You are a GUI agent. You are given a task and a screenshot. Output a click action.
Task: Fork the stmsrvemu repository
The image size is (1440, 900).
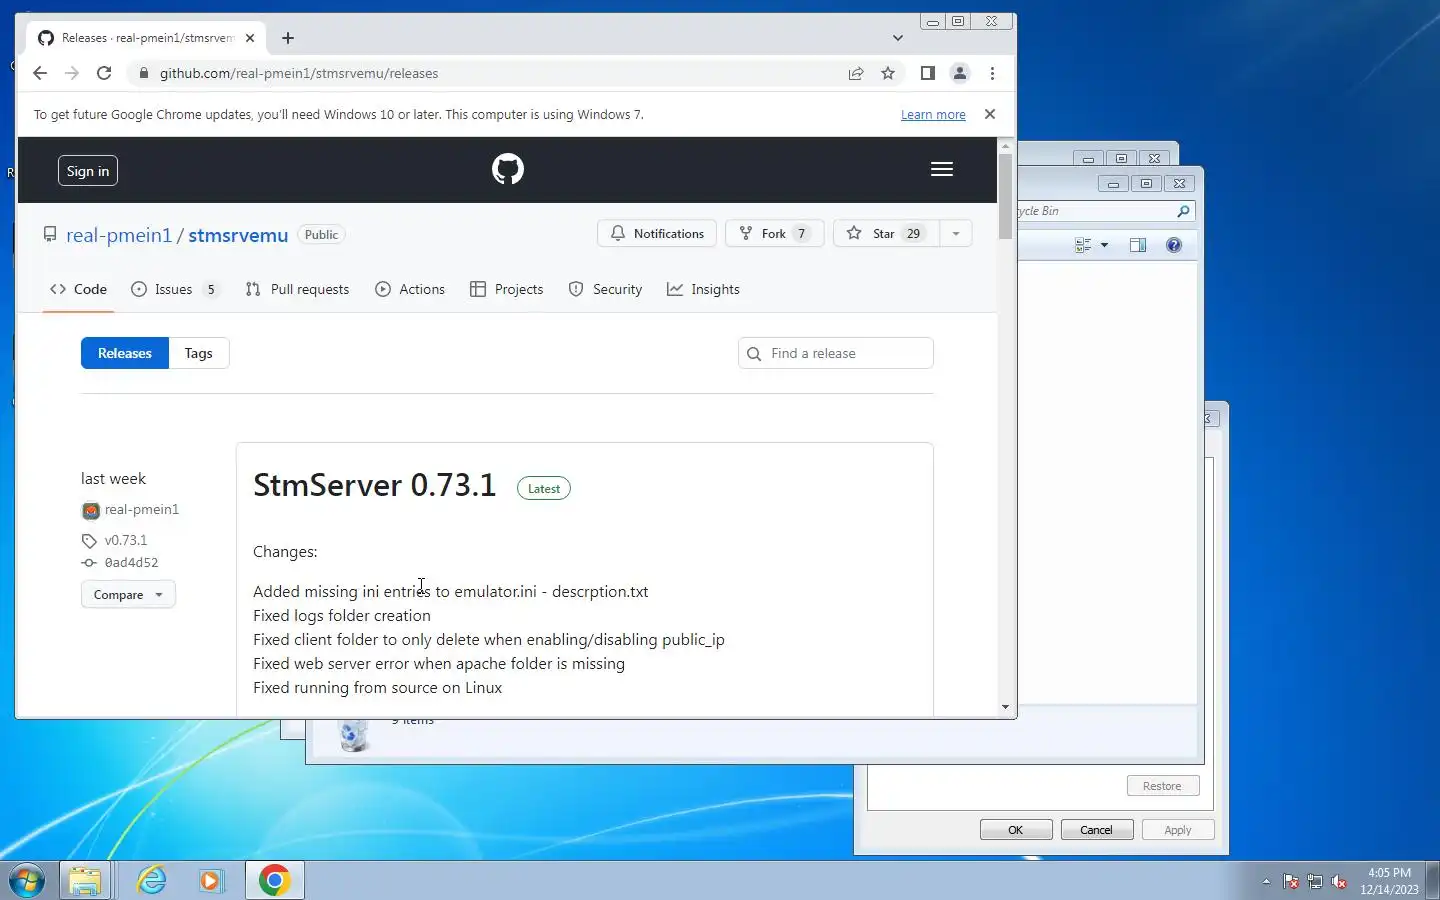pyautogui.click(x=775, y=233)
